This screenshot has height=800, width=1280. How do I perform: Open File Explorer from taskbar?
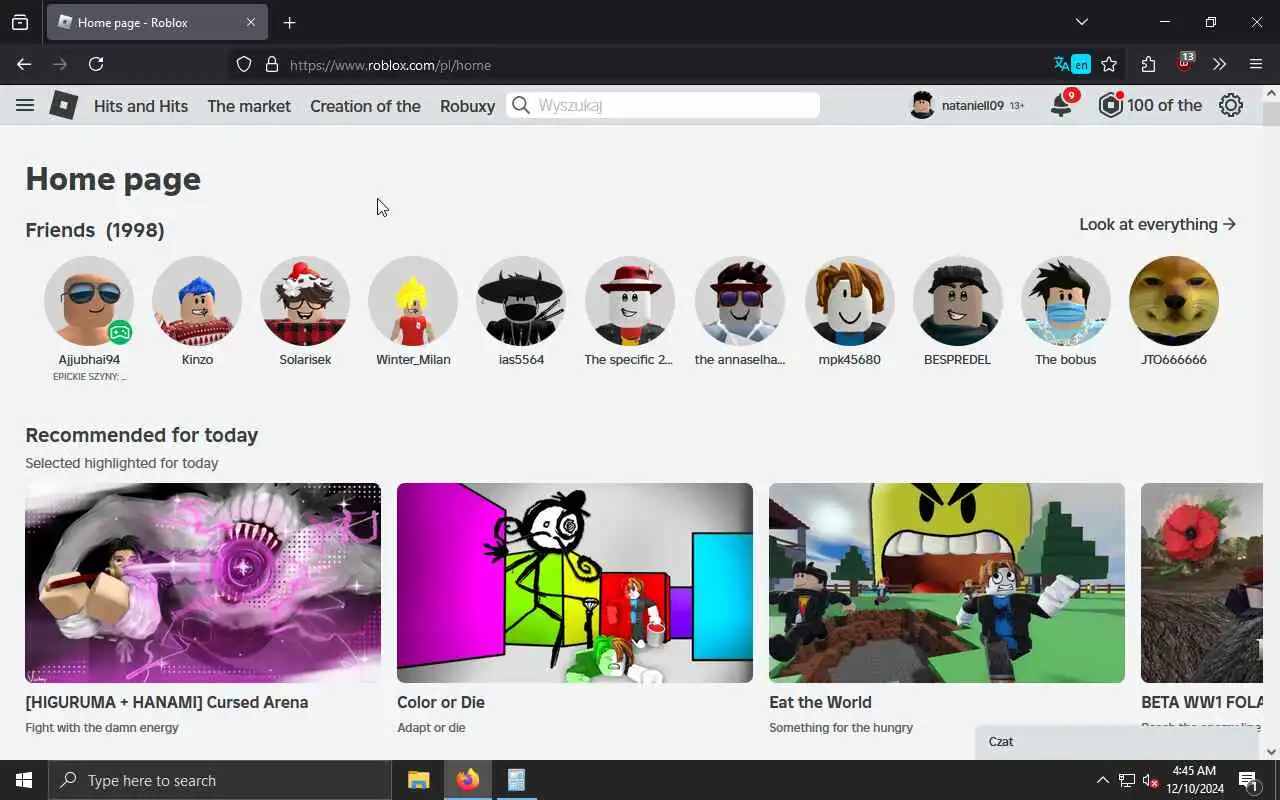coord(419,780)
